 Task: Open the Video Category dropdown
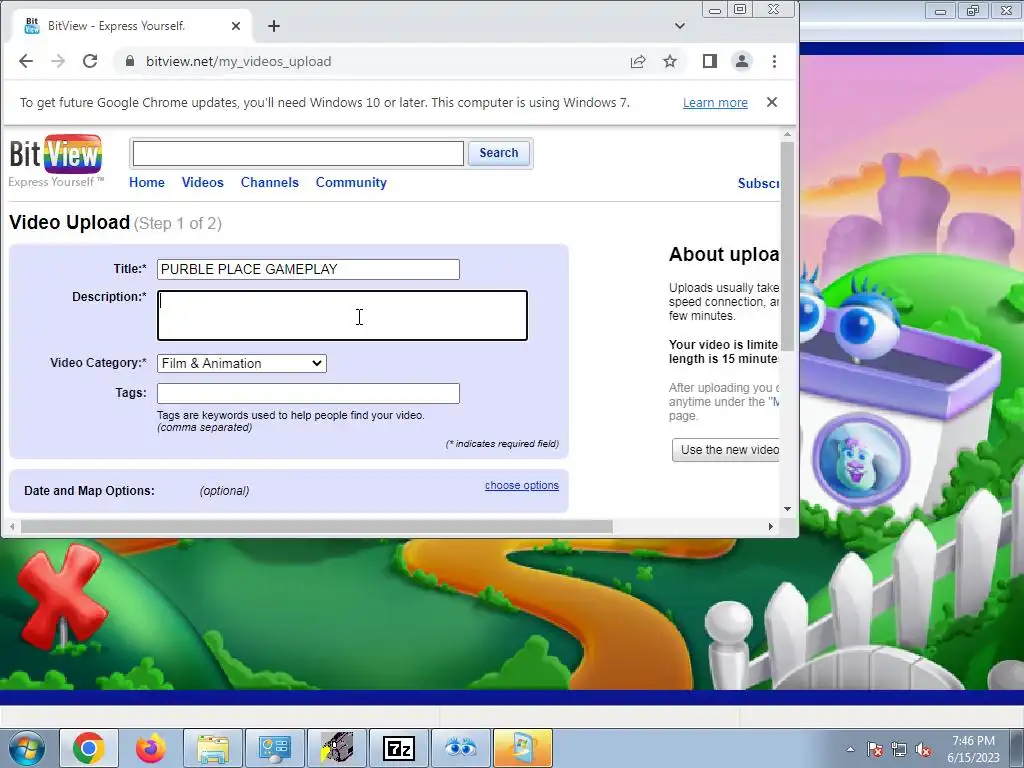click(x=242, y=364)
